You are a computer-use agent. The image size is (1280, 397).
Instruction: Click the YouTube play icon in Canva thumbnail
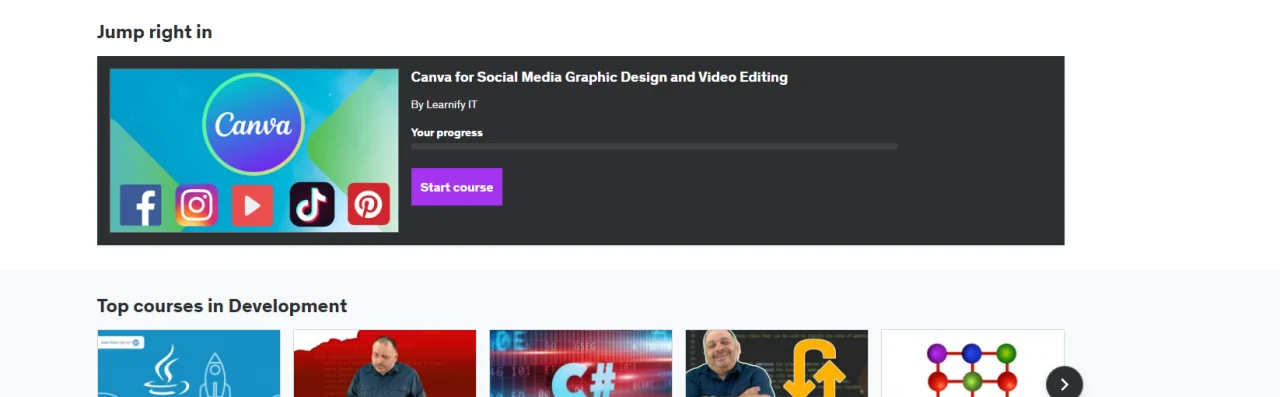[x=253, y=205]
